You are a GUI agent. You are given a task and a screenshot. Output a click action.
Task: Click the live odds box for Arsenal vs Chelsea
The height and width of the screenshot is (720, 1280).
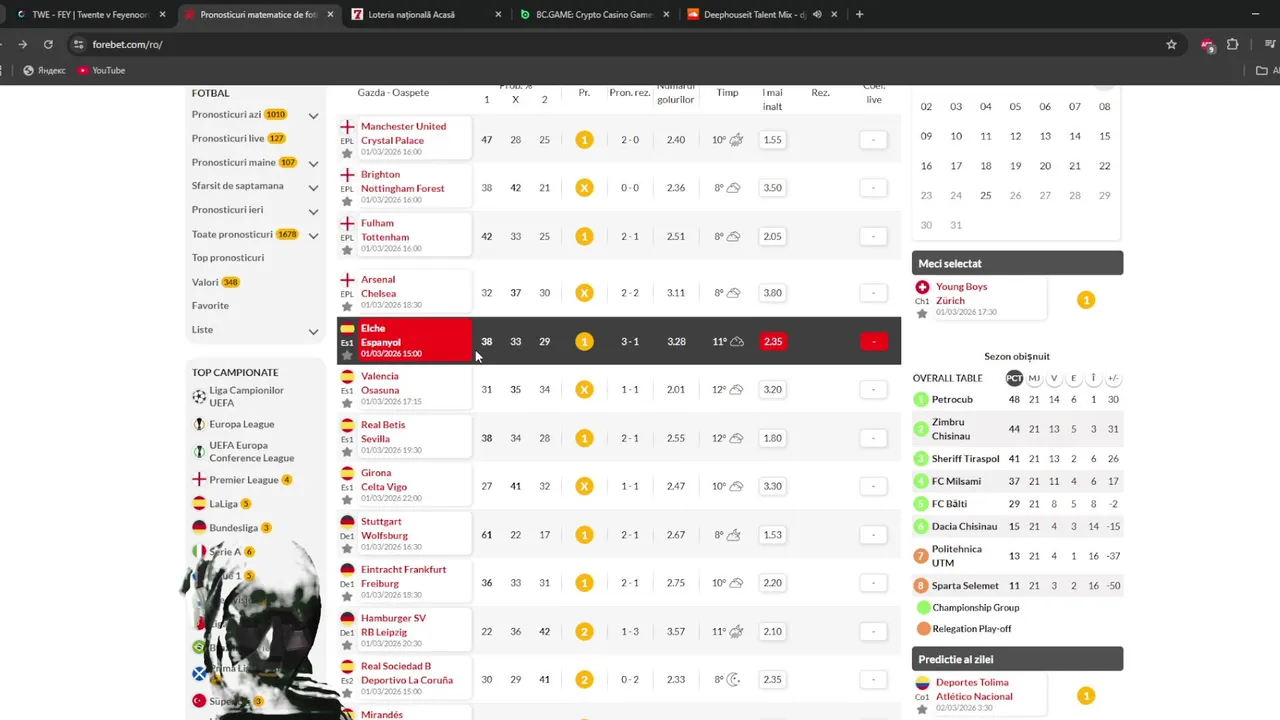[873, 293]
